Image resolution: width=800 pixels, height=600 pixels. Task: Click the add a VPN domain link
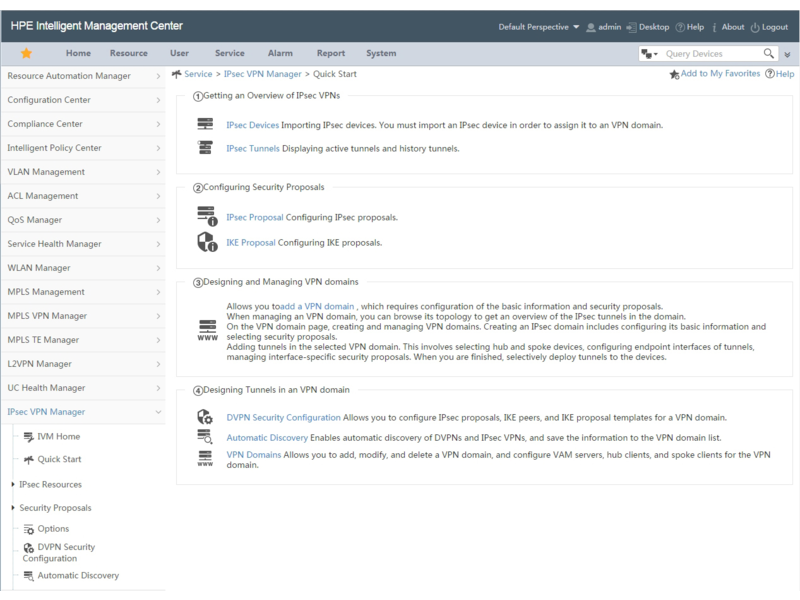point(317,306)
